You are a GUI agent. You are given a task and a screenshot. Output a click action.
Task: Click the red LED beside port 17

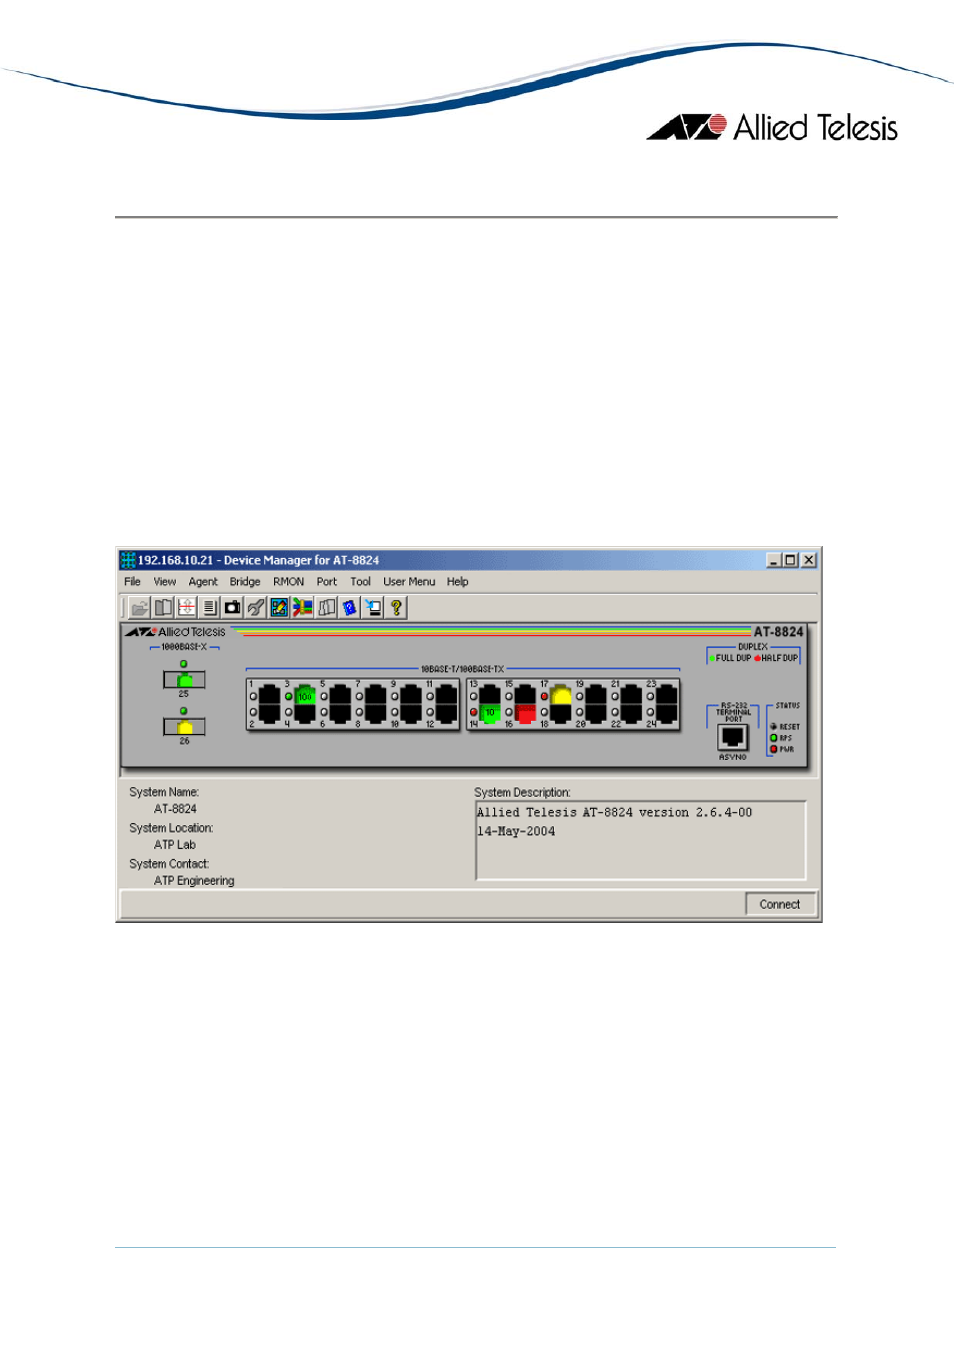[x=545, y=696]
